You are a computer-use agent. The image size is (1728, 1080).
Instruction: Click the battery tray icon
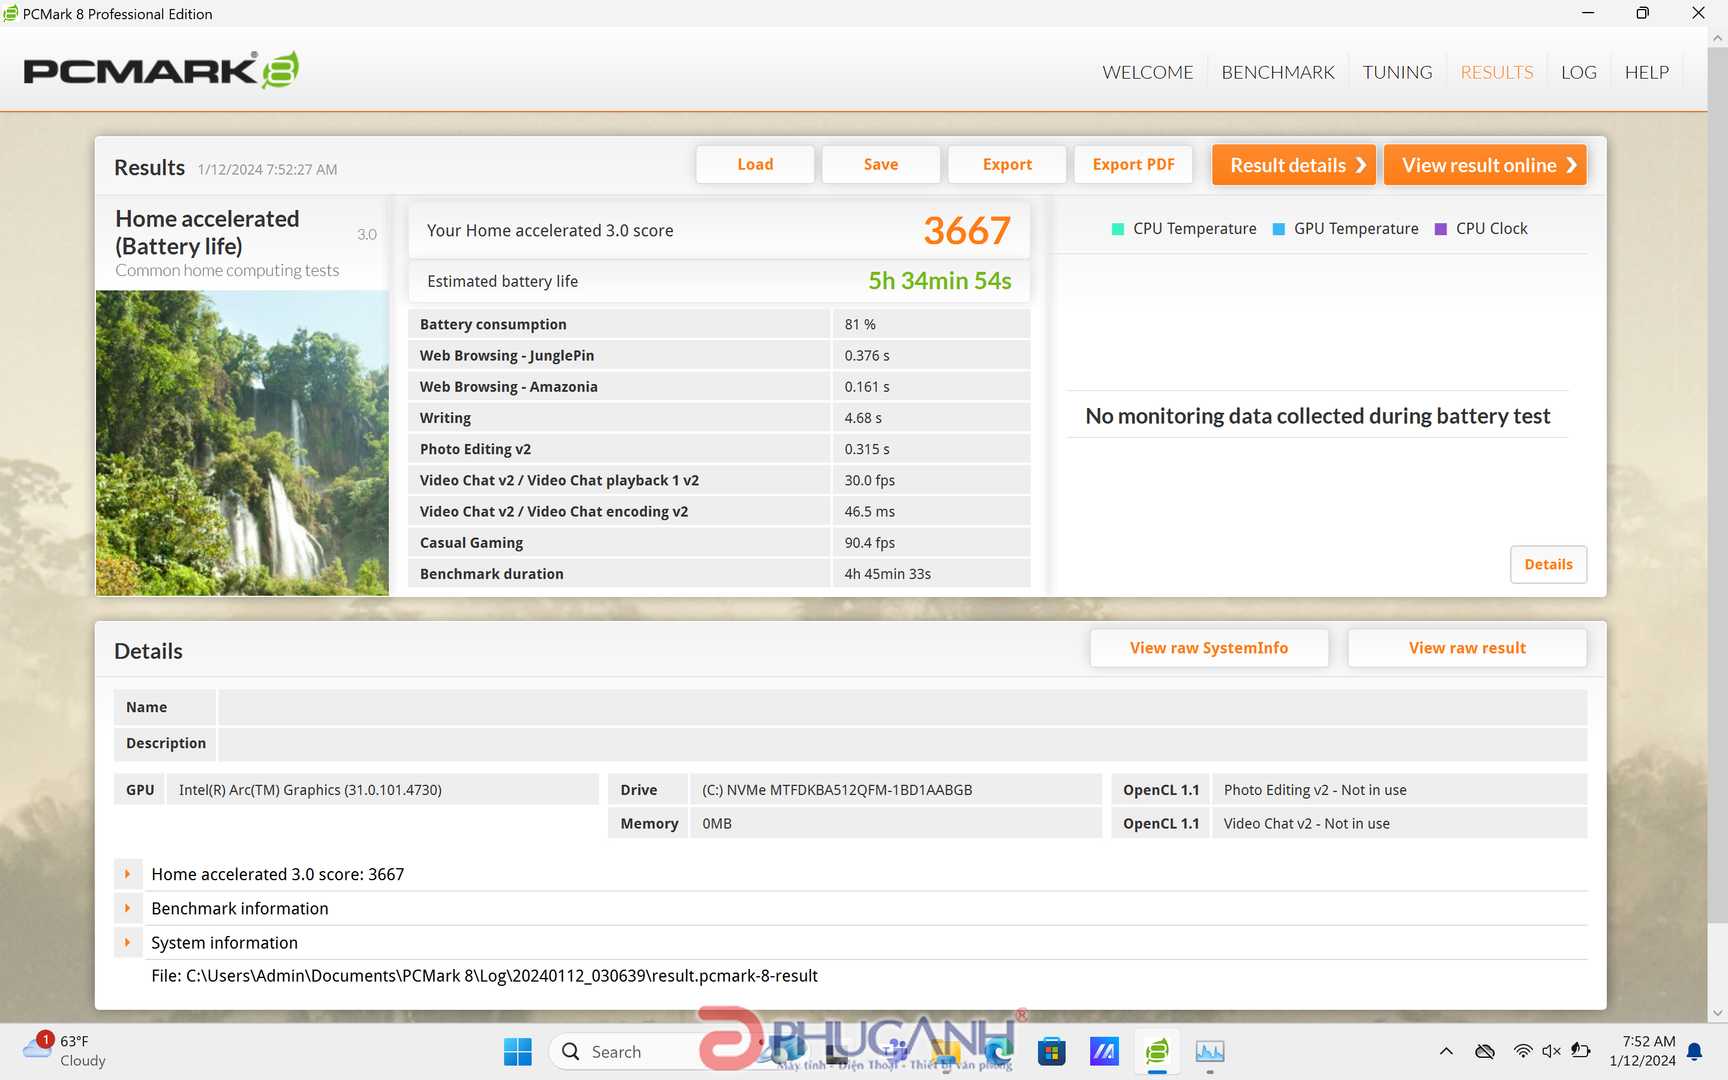pos(1581,1051)
